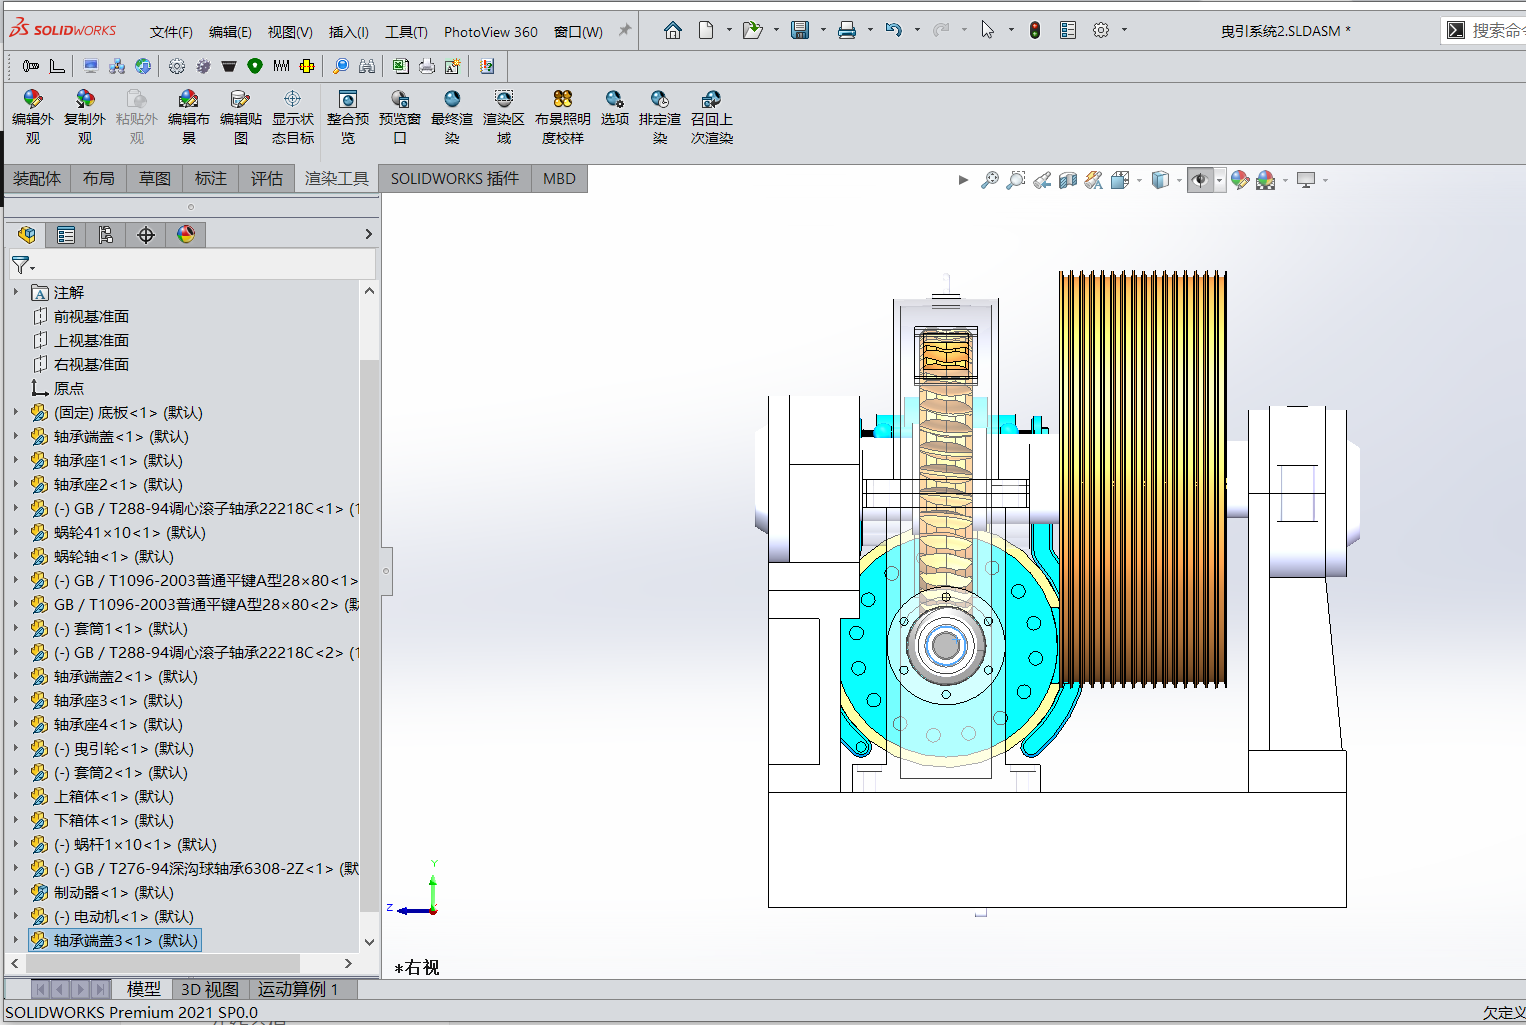This screenshot has width=1526, height=1025.
Task: Switch to the 评估 tab
Action: 266,178
